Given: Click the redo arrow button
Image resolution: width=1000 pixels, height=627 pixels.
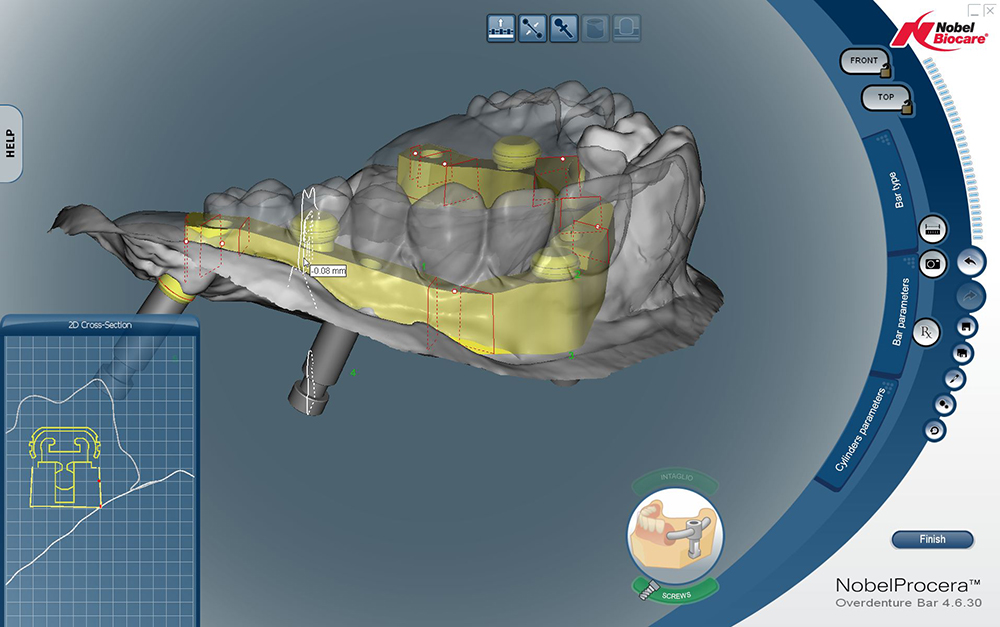Looking at the screenshot, I should (x=968, y=295).
